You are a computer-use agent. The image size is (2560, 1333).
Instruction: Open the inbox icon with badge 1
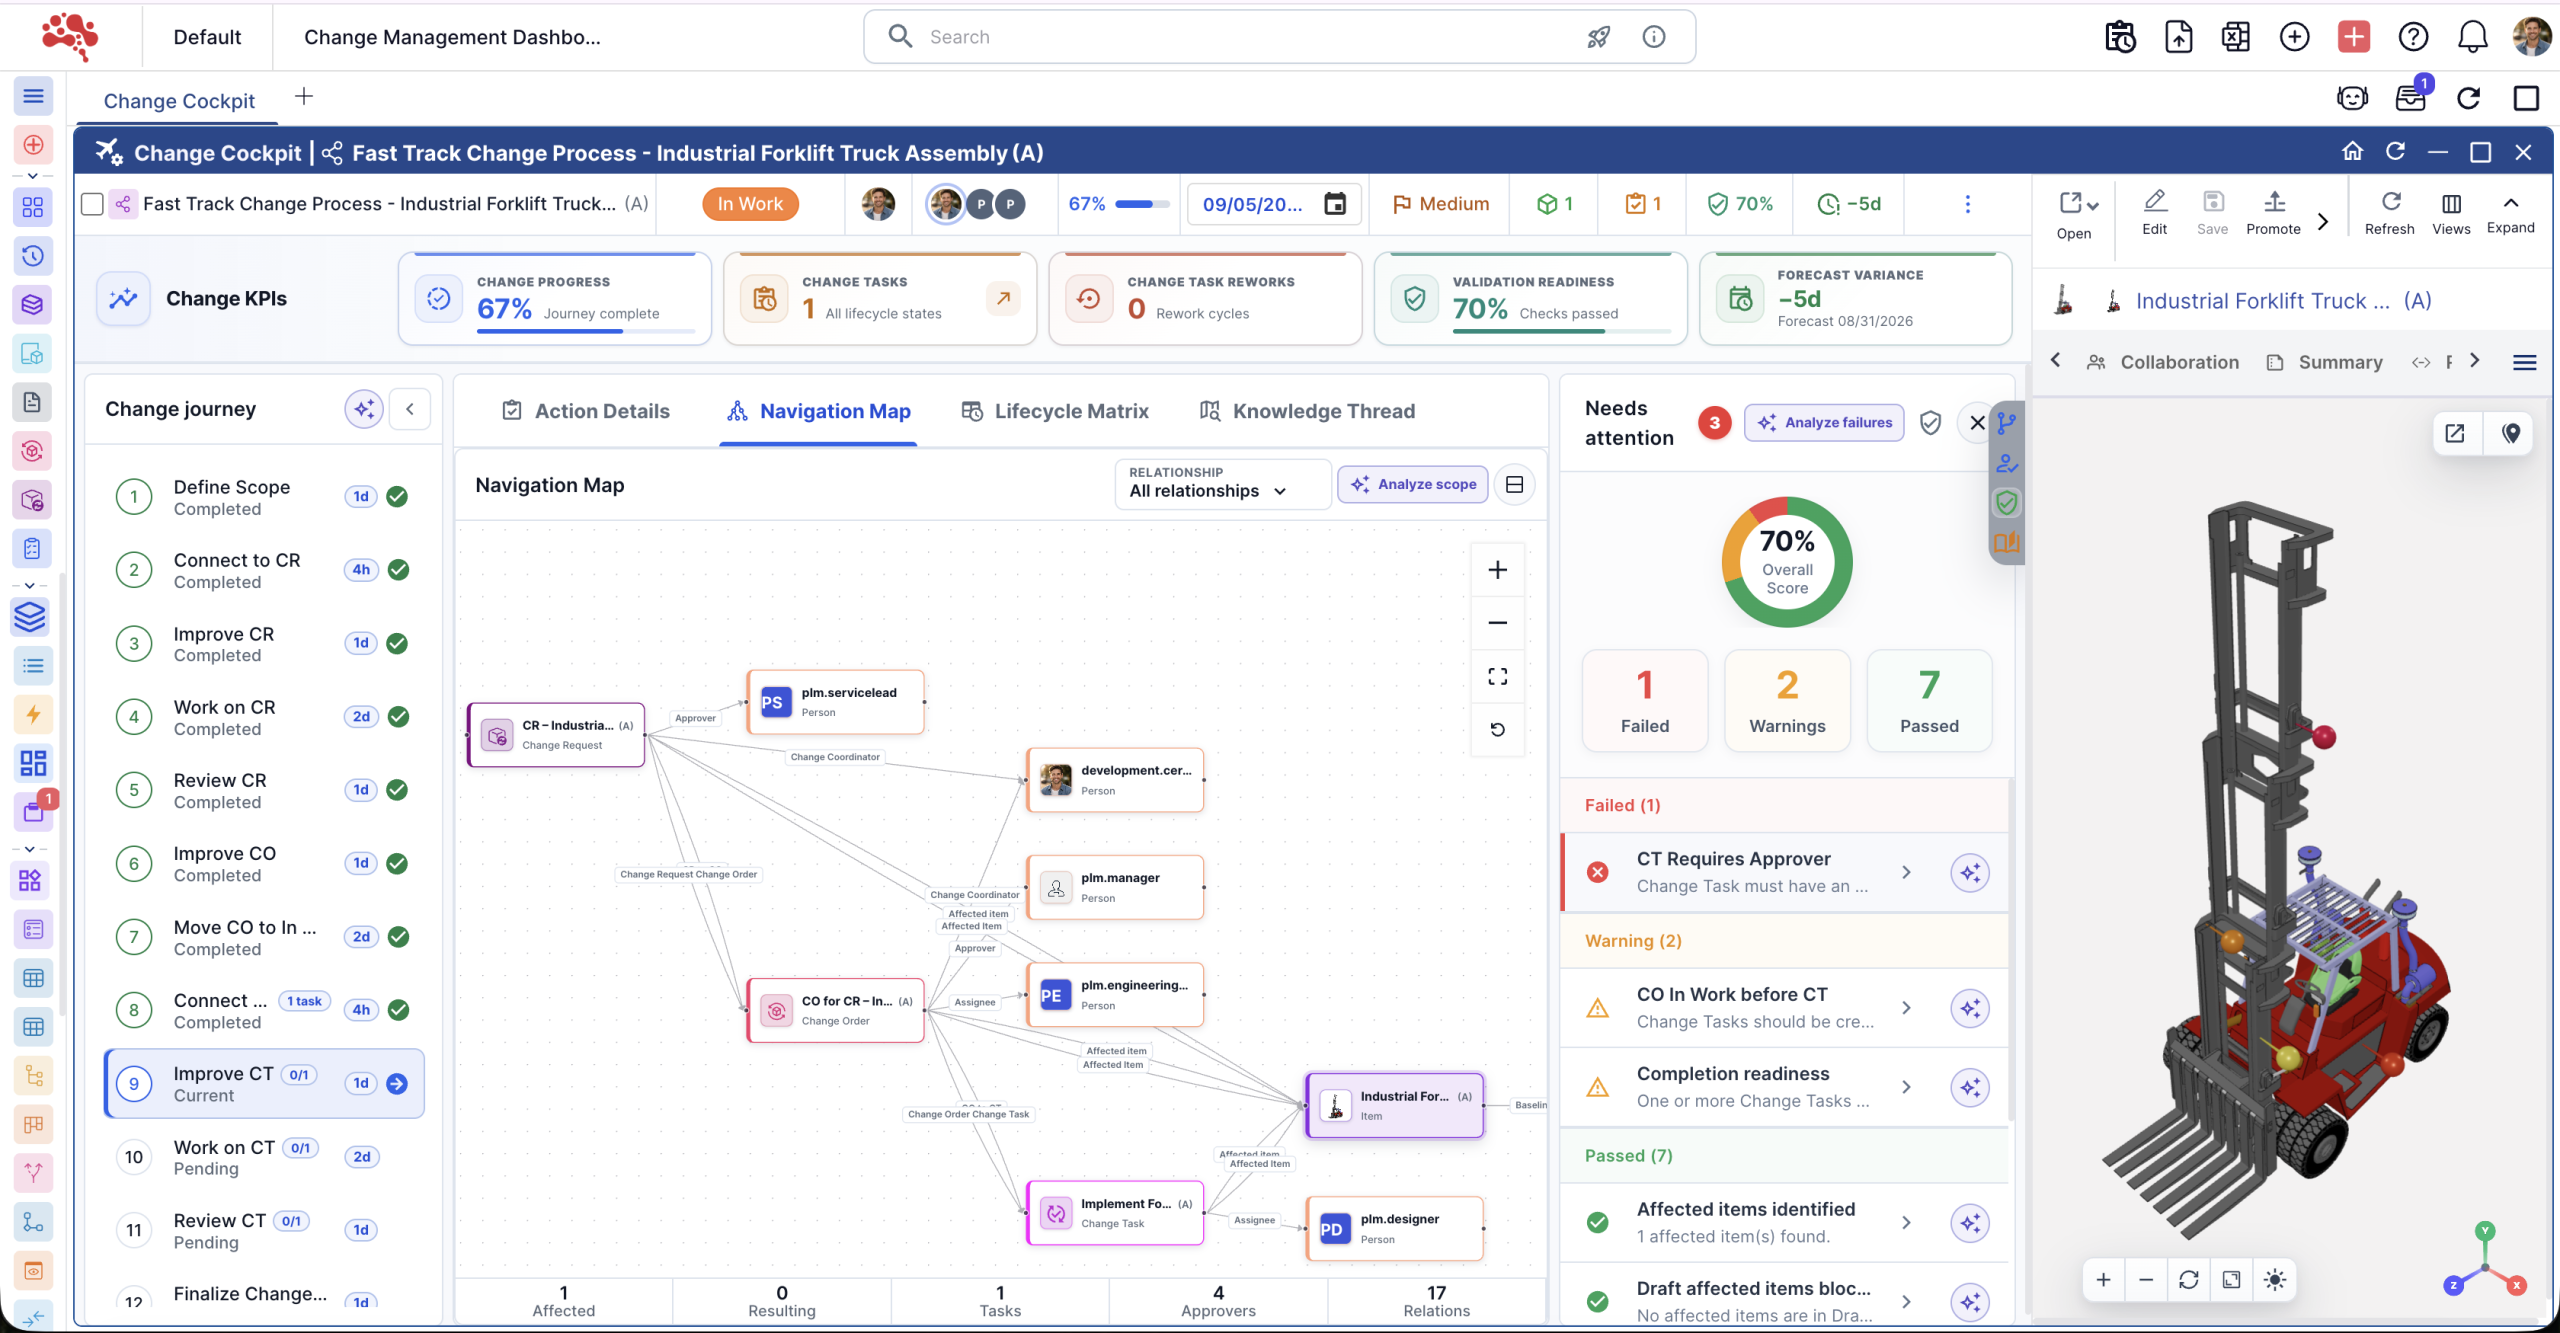tap(2411, 97)
